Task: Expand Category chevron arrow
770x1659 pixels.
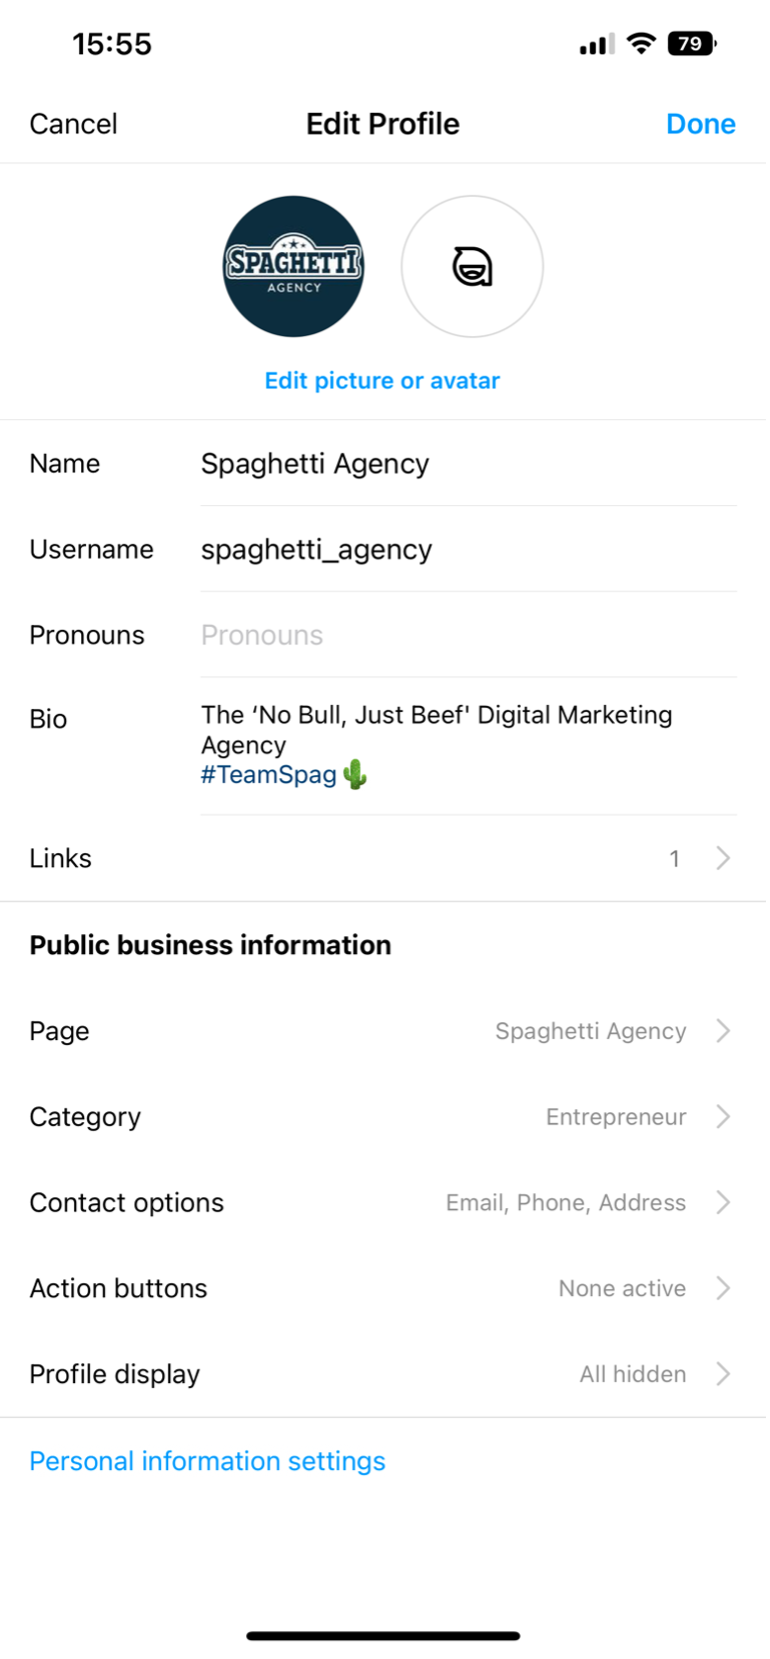Action: [723, 1117]
